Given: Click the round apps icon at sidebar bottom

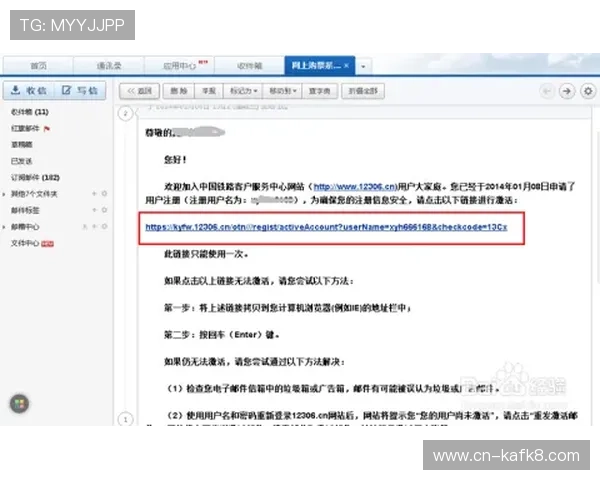Looking at the screenshot, I should (x=19, y=404).
